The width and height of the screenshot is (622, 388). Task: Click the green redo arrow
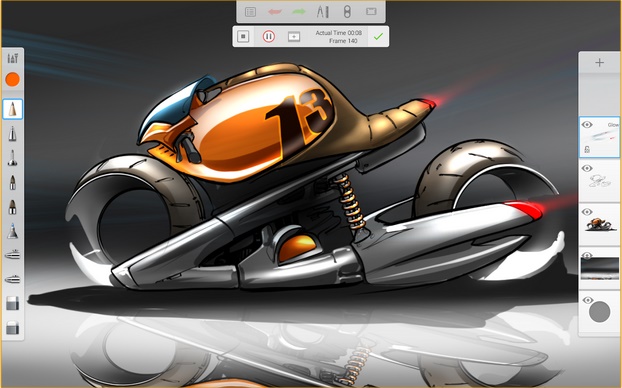coord(299,12)
